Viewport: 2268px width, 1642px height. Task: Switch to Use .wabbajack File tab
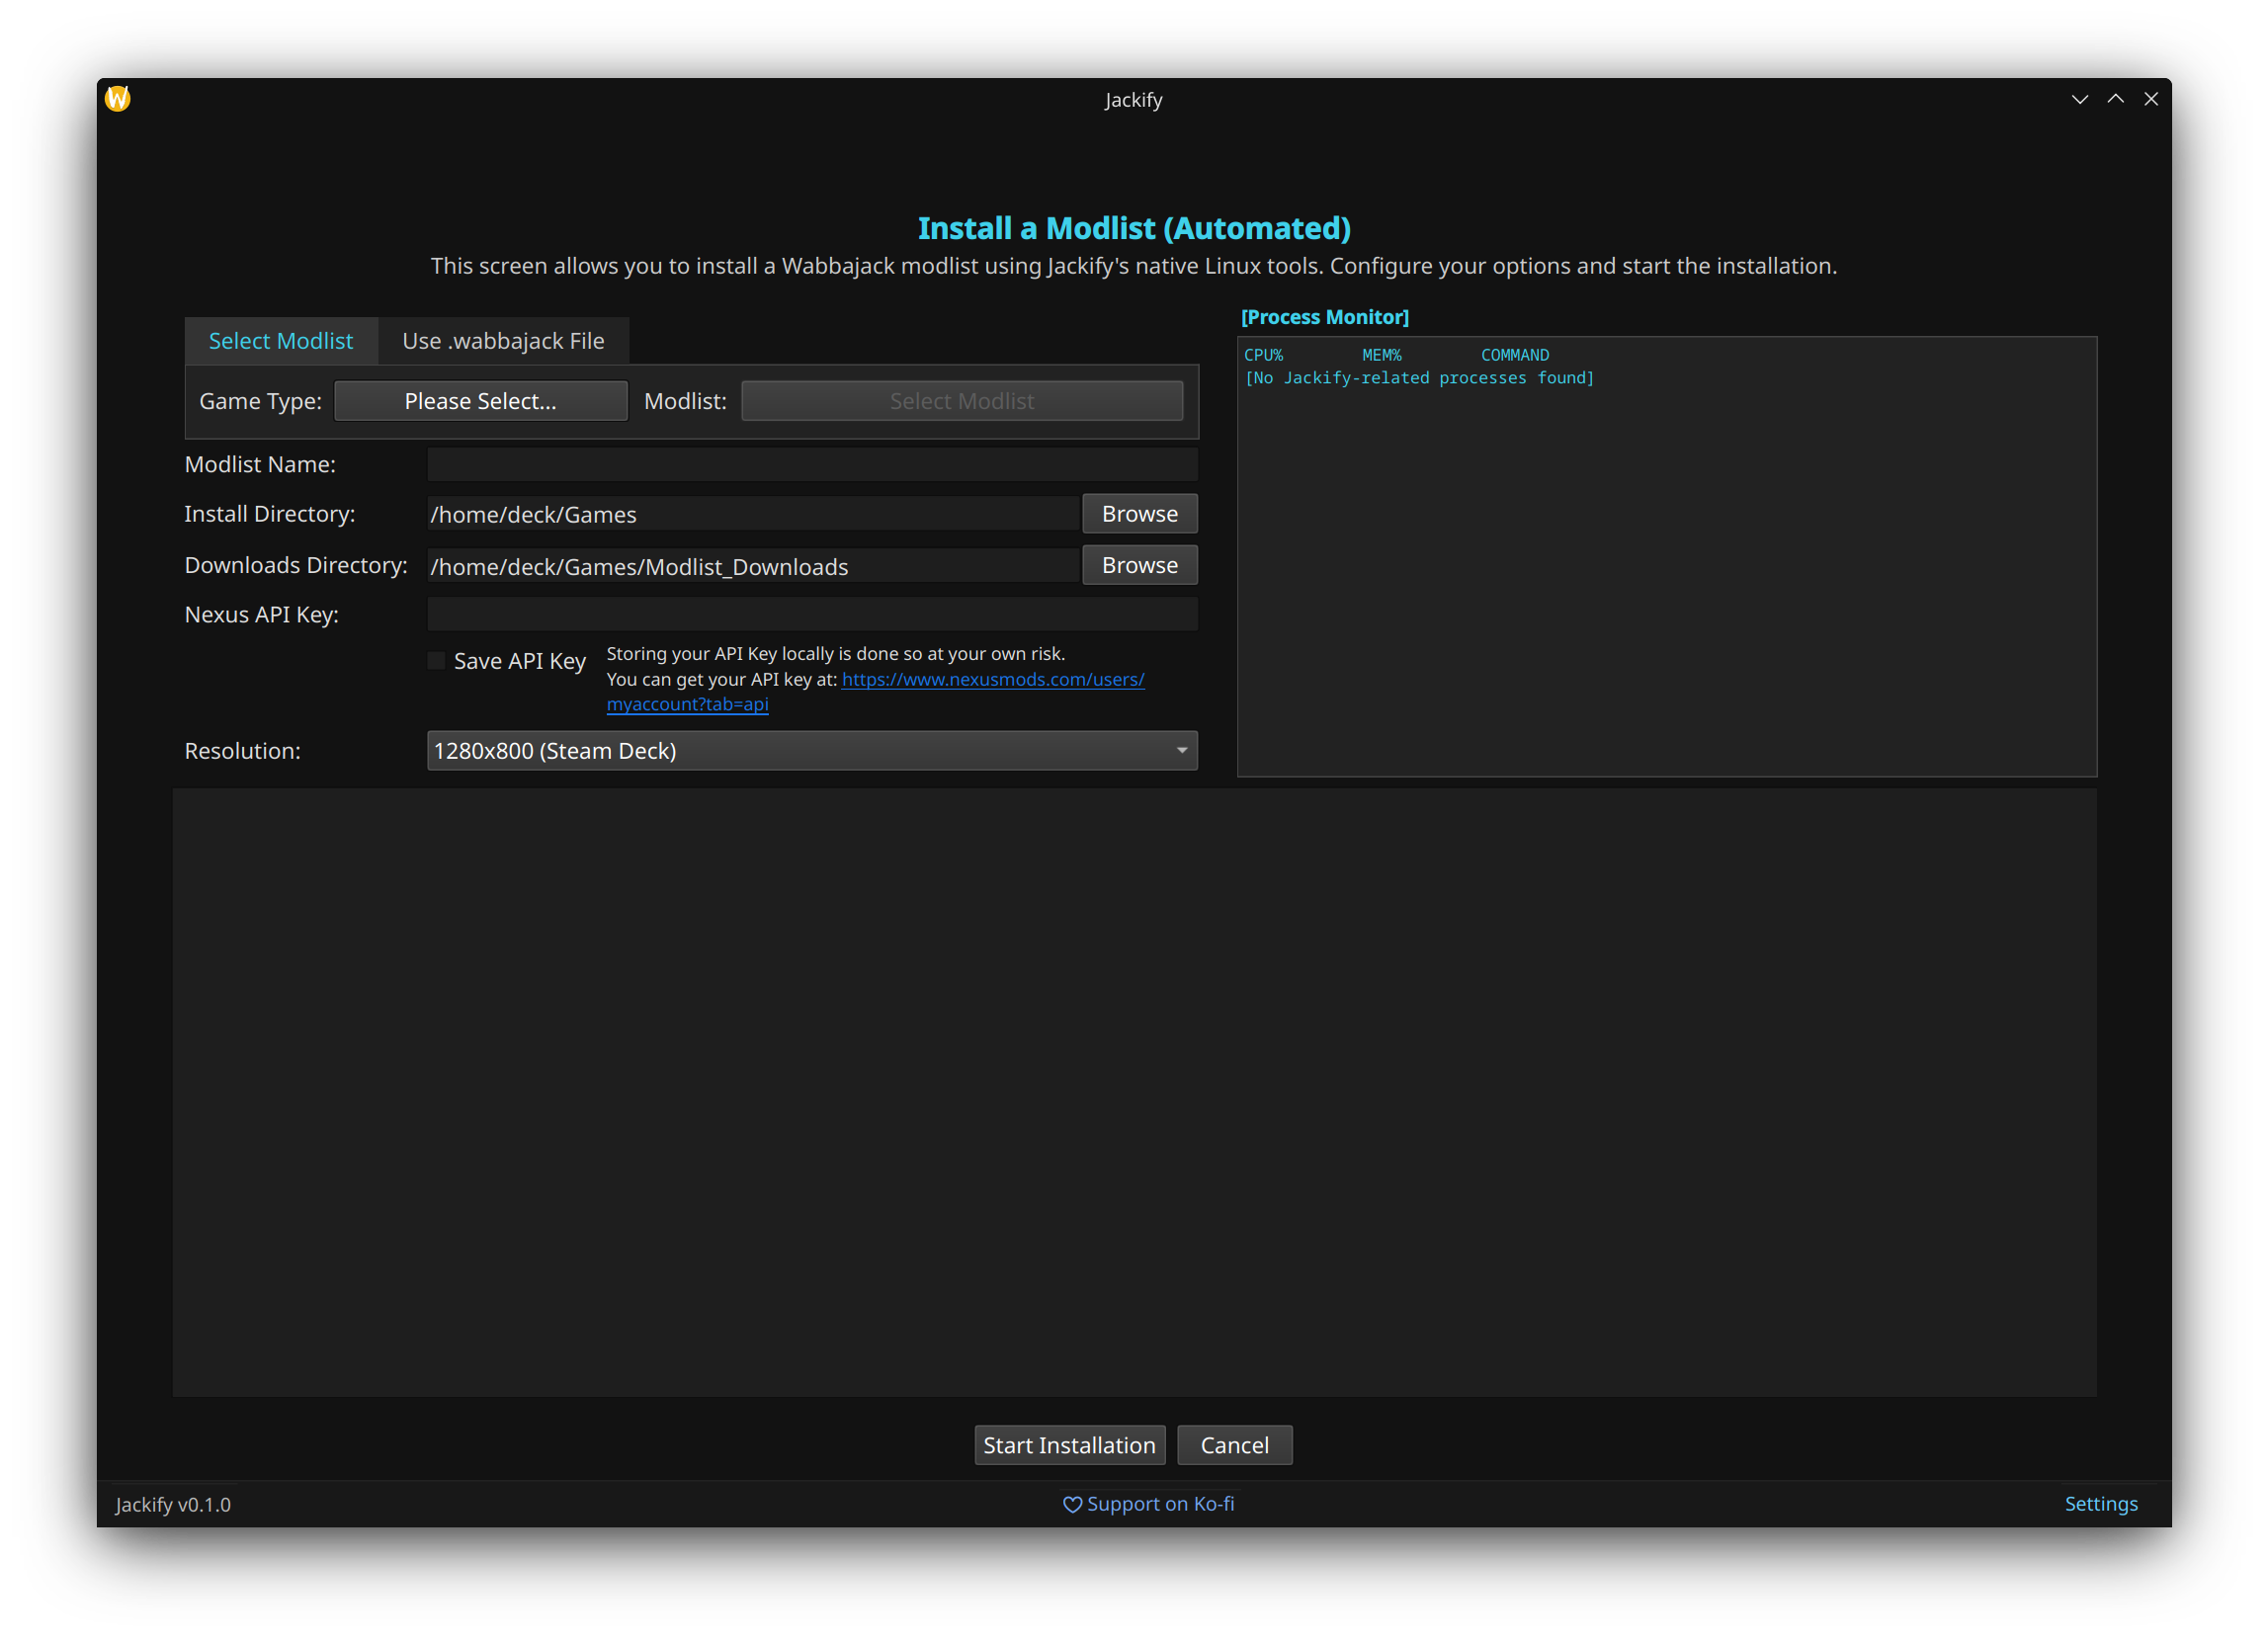click(503, 341)
